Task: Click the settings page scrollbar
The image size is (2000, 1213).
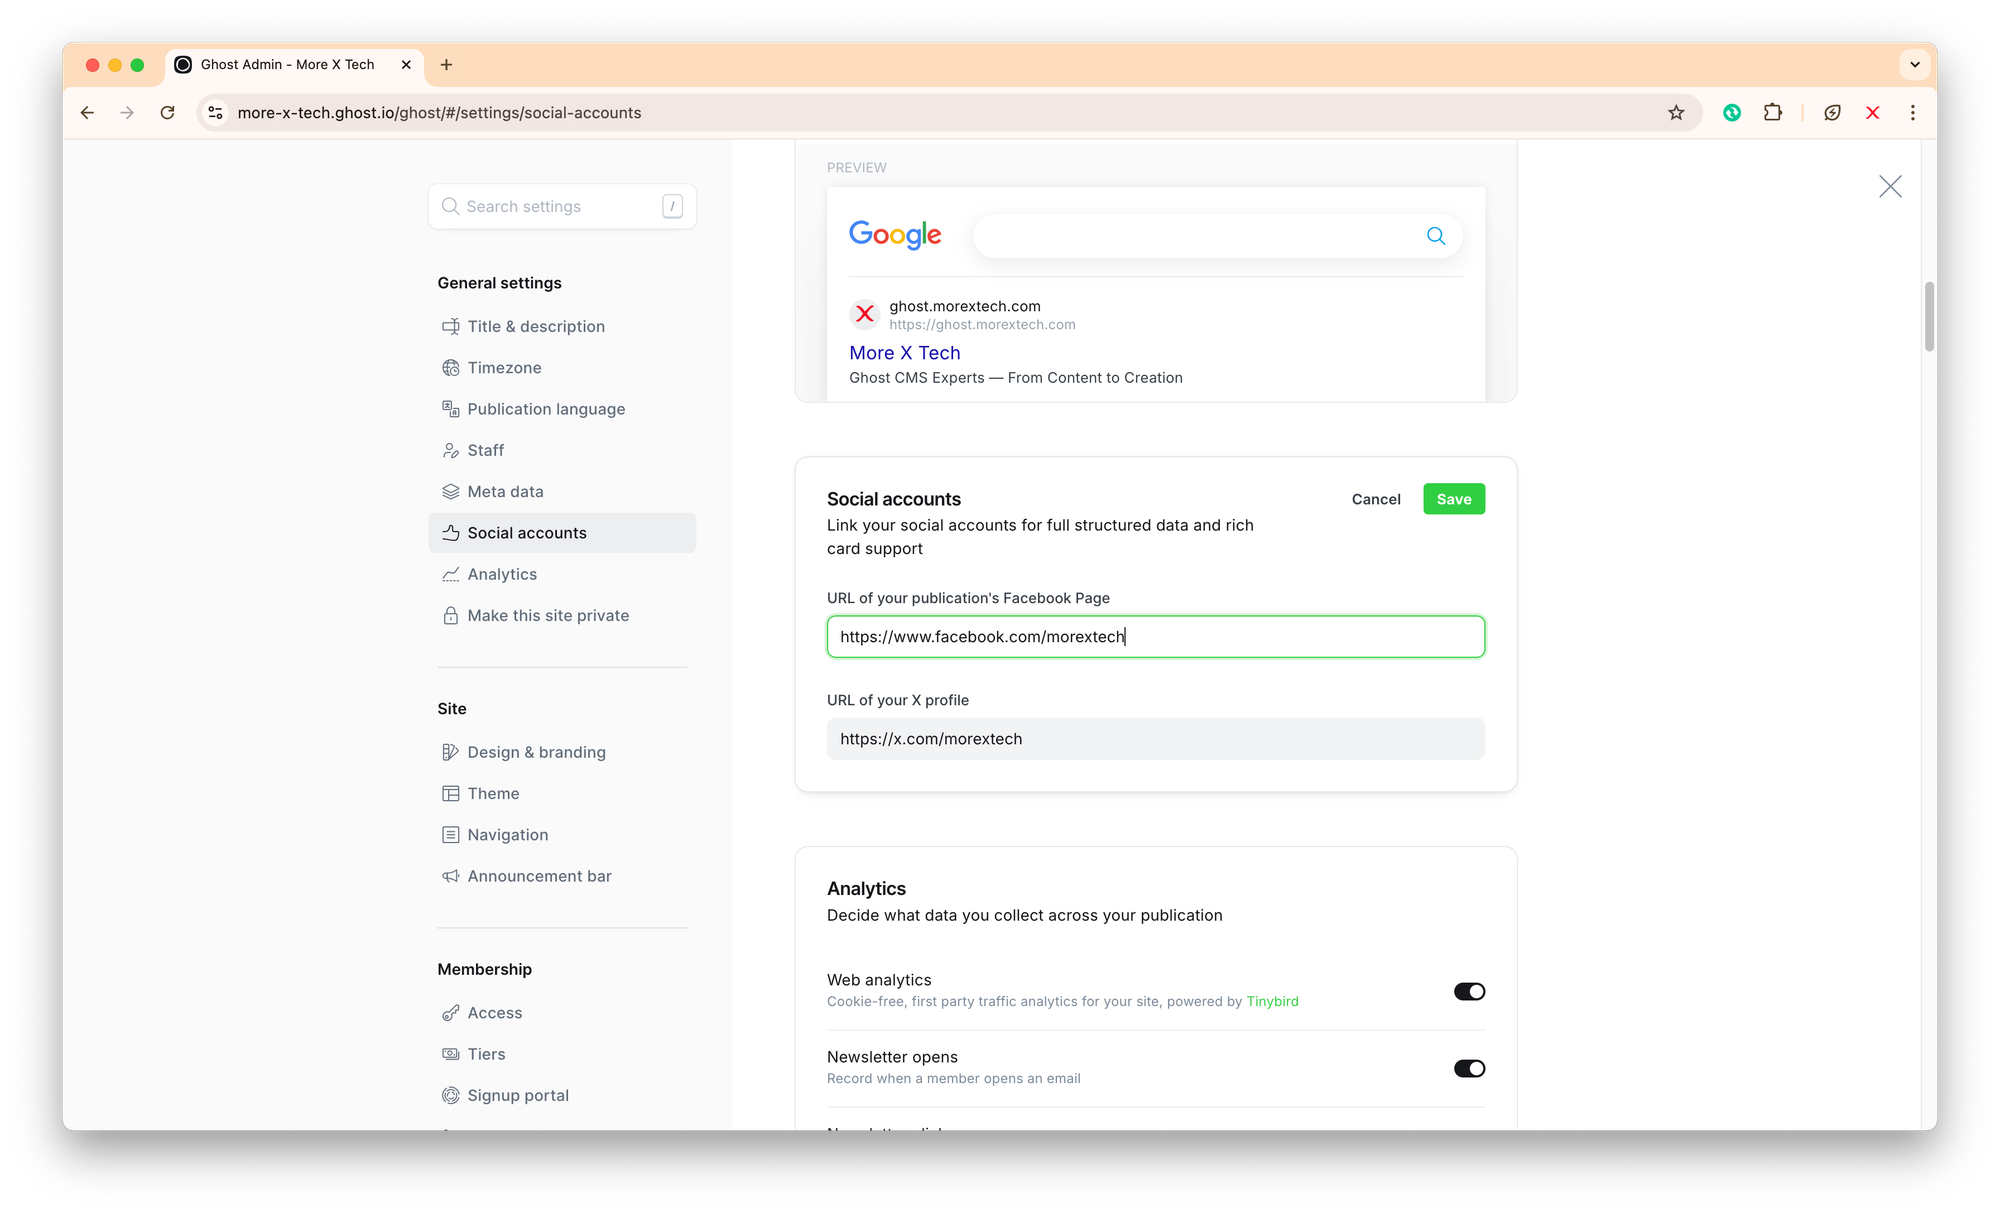Action: point(1929,317)
